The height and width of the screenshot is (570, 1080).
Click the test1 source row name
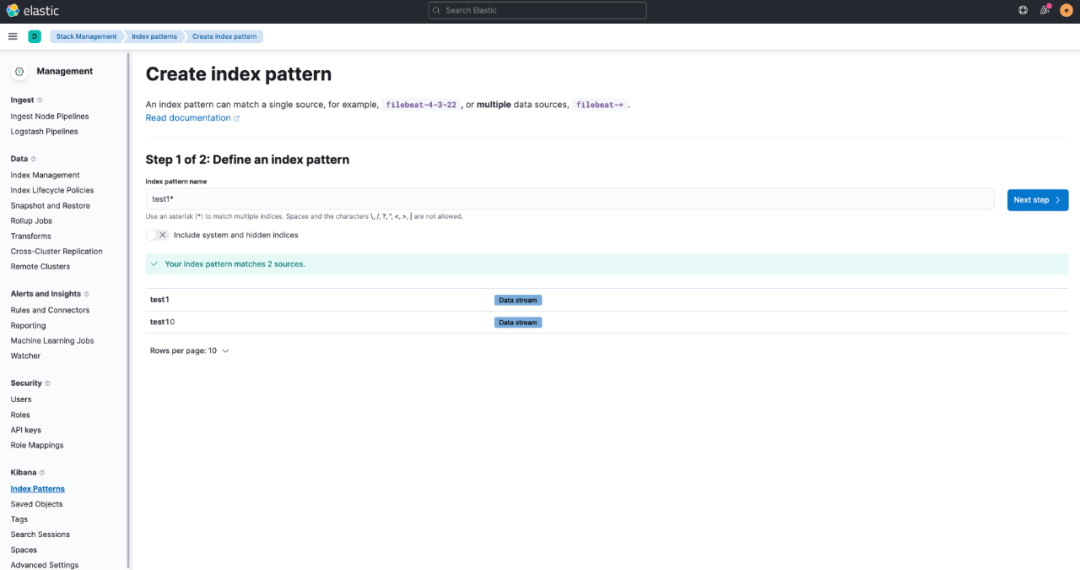(160, 300)
